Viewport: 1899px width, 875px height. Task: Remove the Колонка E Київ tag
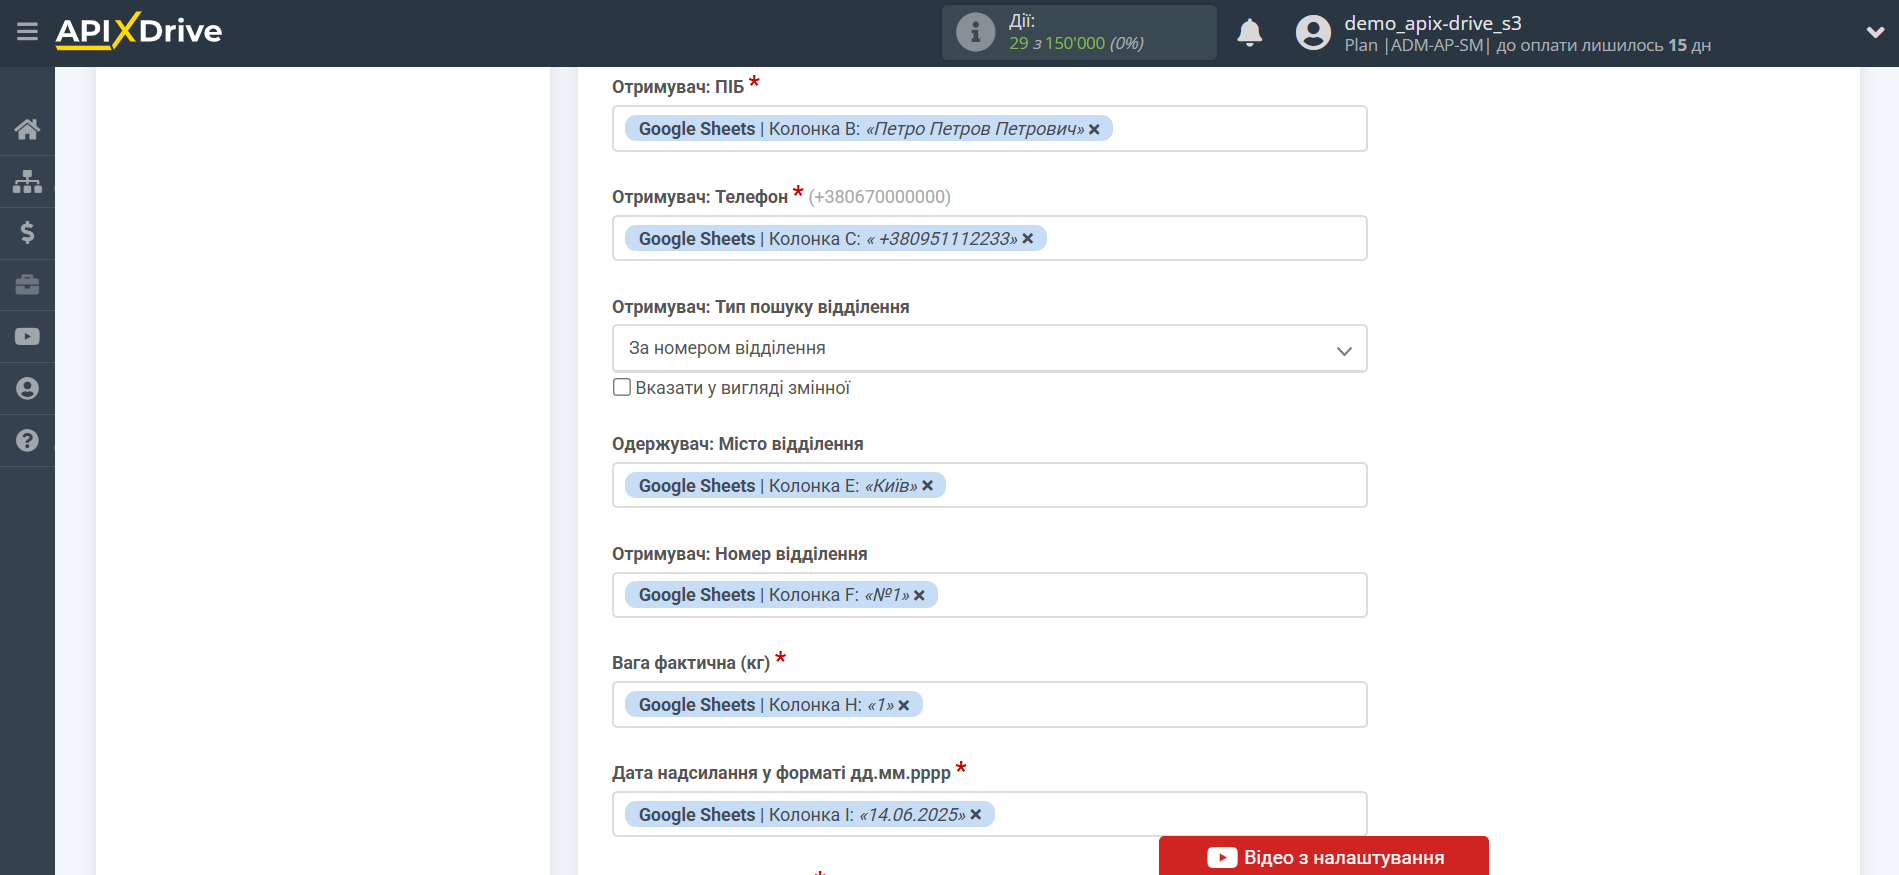pyautogui.click(x=928, y=486)
